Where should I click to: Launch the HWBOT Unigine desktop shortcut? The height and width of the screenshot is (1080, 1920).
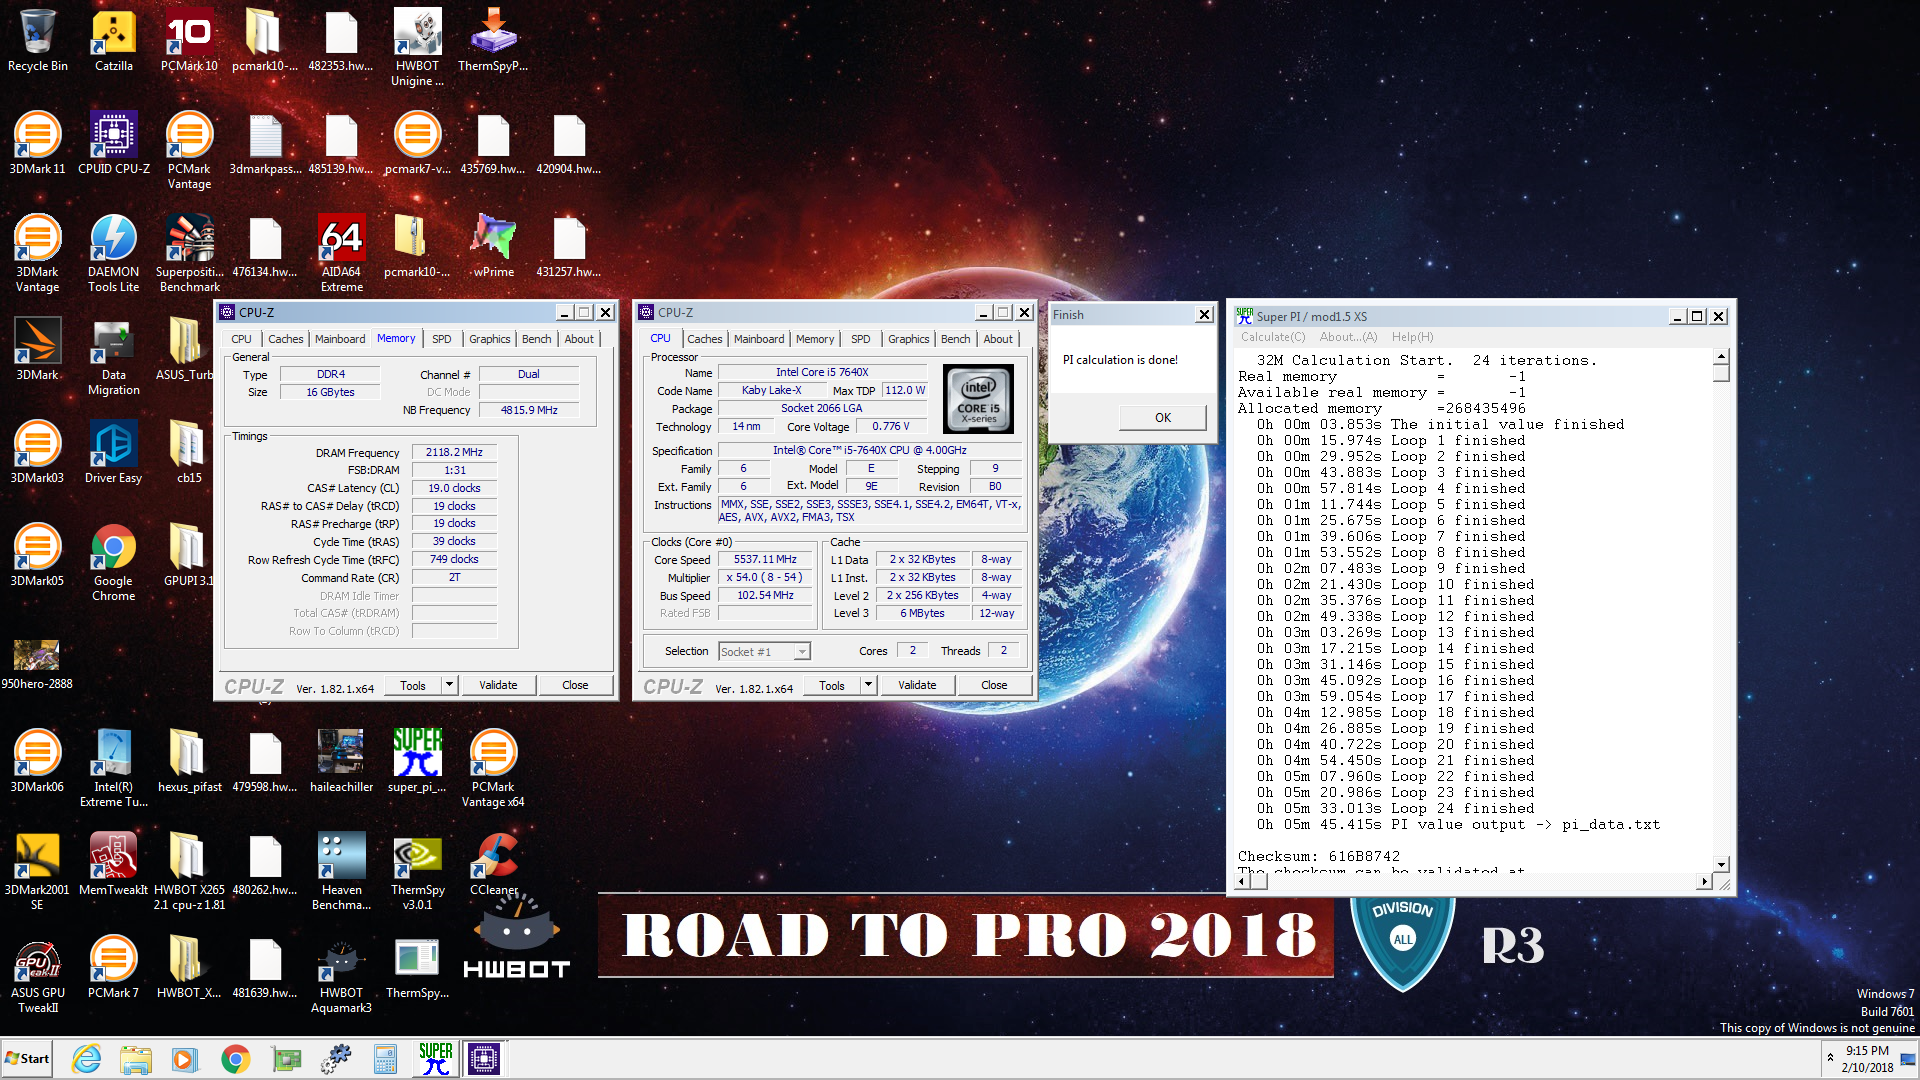coord(417,47)
